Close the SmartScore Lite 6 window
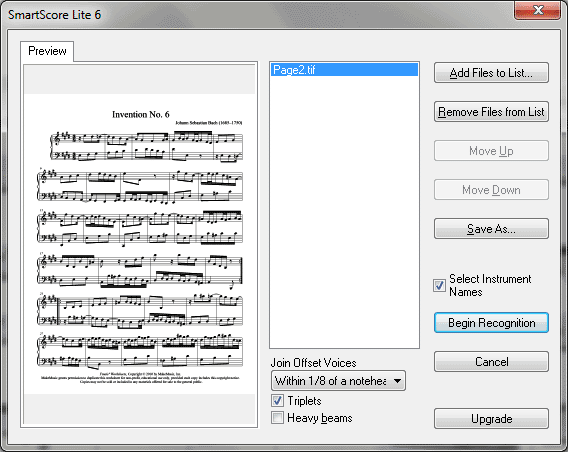 tap(537, 10)
